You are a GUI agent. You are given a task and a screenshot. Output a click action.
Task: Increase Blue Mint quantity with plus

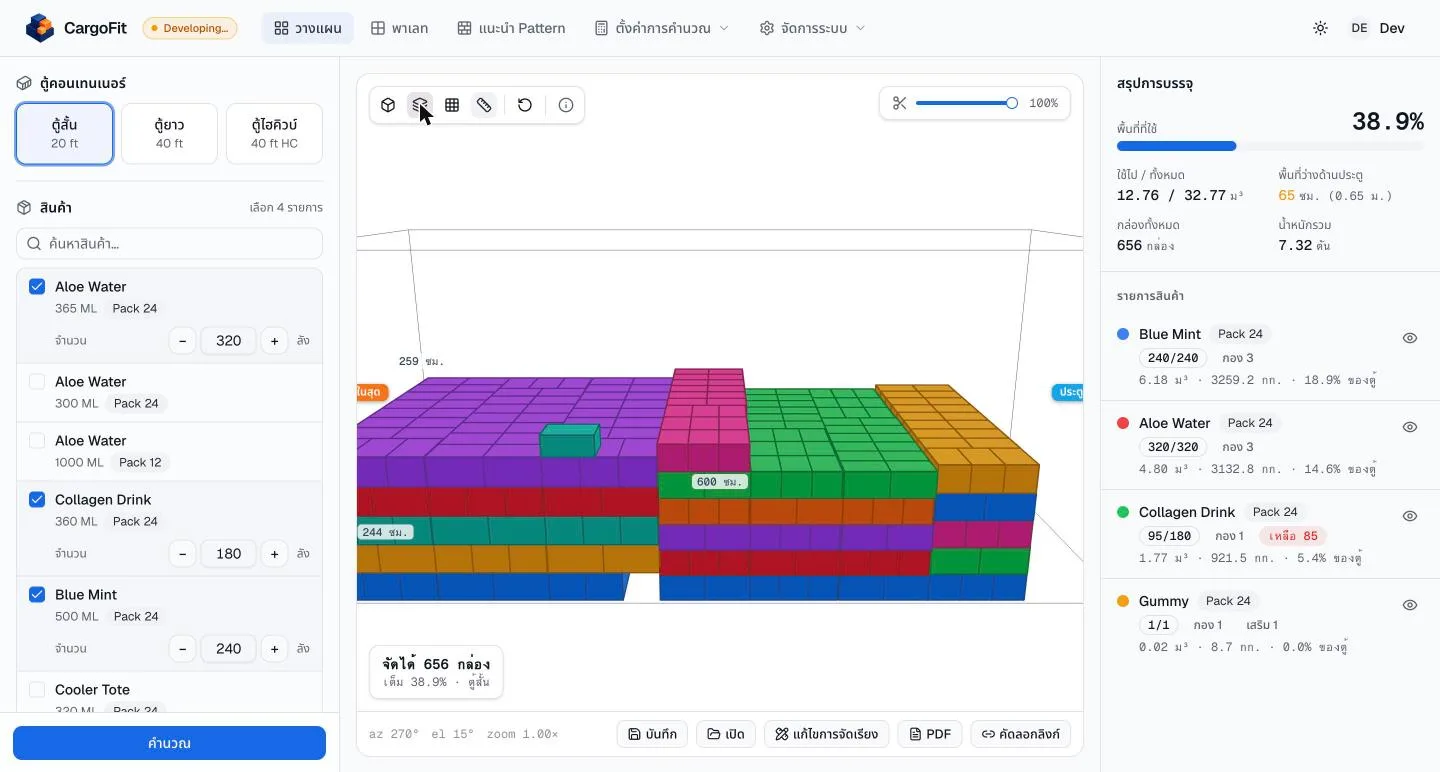point(274,649)
